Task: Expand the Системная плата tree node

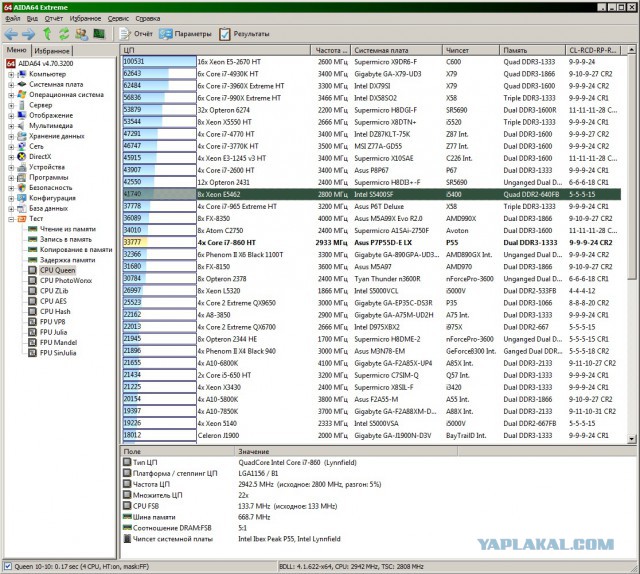Action: 10,85
